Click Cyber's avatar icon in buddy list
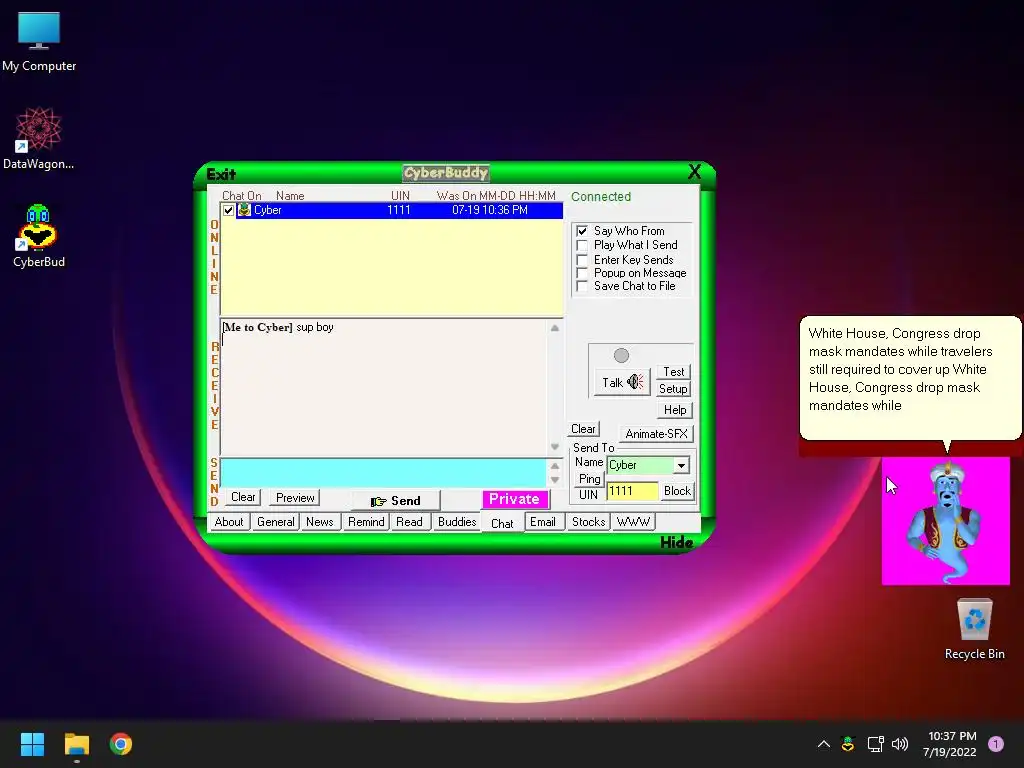Viewport: 1024px width, 768px height. pos(244,210)
